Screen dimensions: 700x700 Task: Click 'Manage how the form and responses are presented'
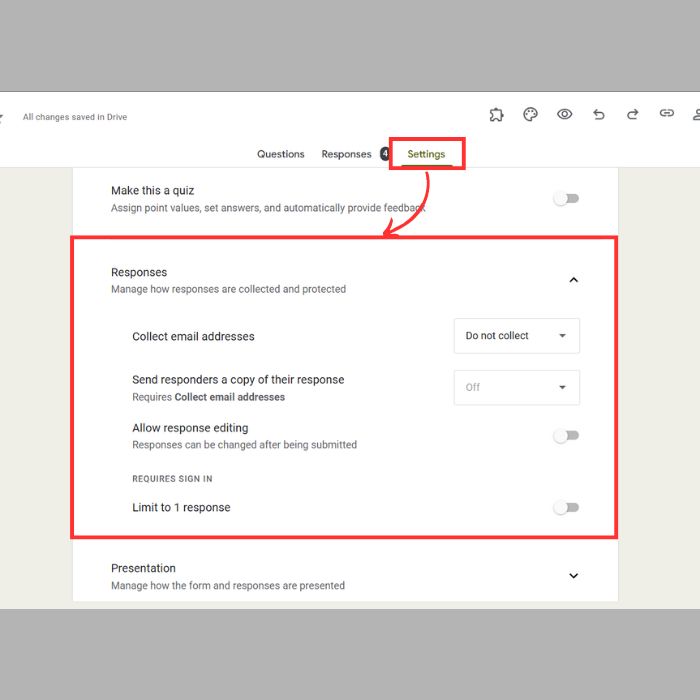[x=228, y=585]
